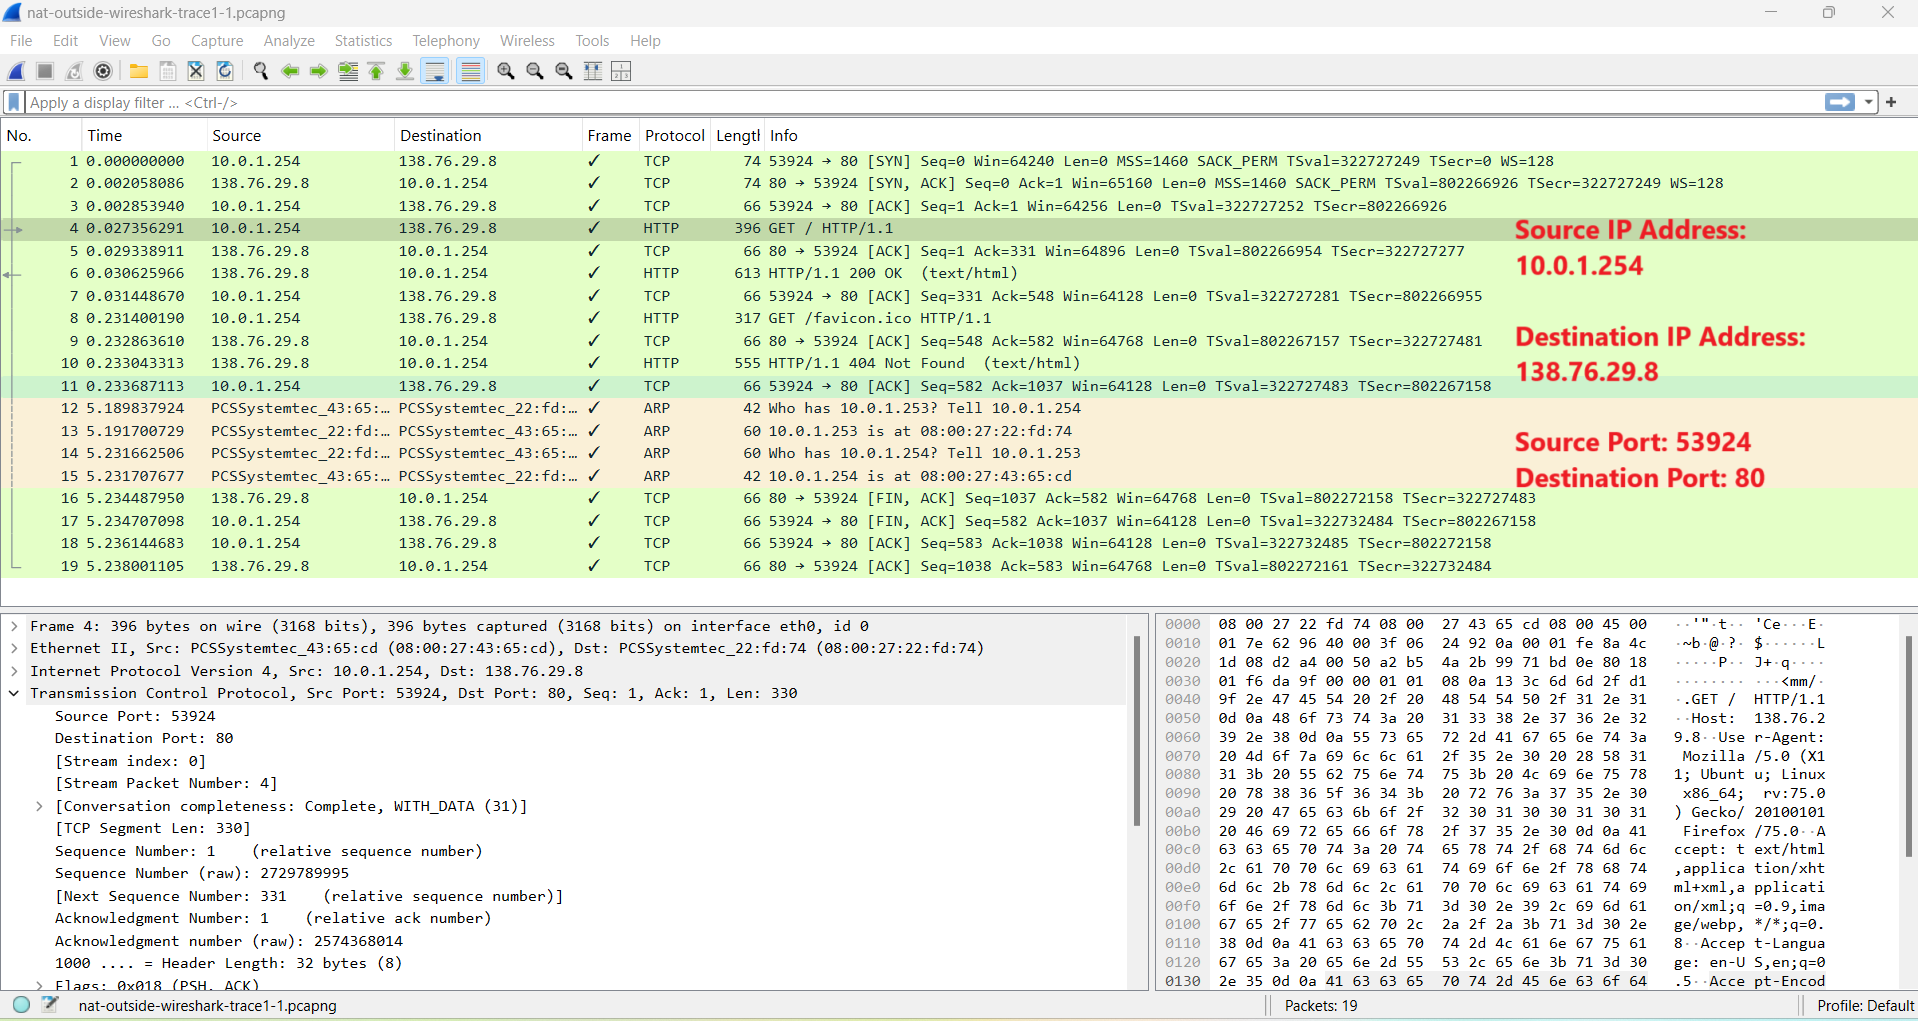The width and height of the screenshot is (1918, 1021).
Task: Open the Analyze menu
Action: [289, 41]
